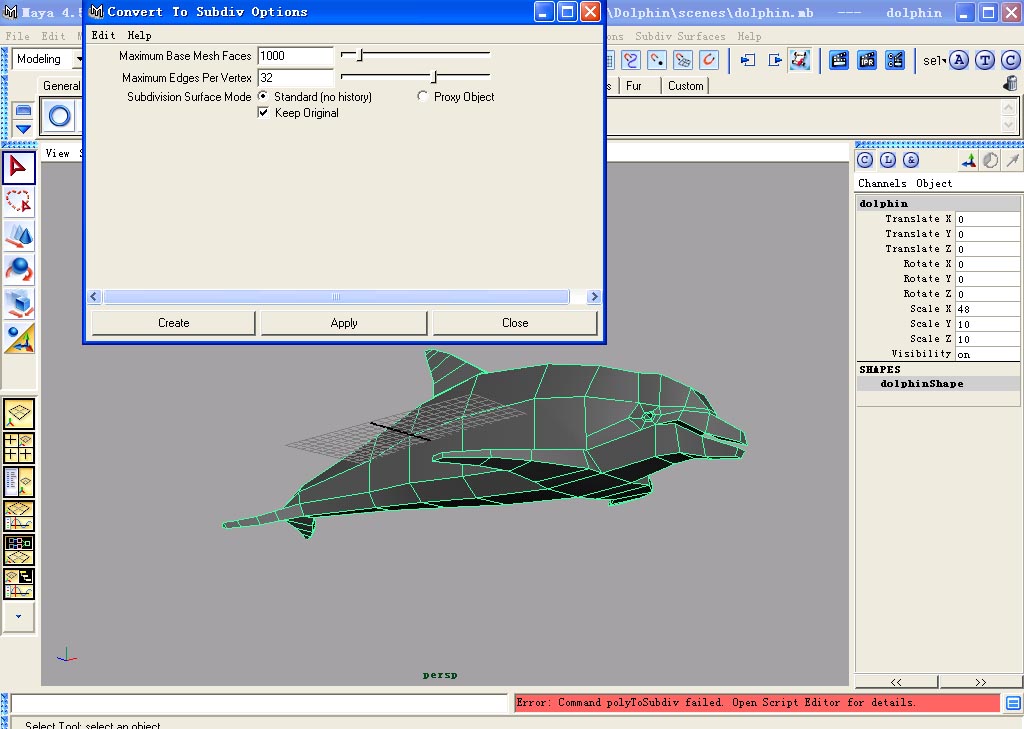
Task: Click snap to point magnet icon
Action: [657, 60]
